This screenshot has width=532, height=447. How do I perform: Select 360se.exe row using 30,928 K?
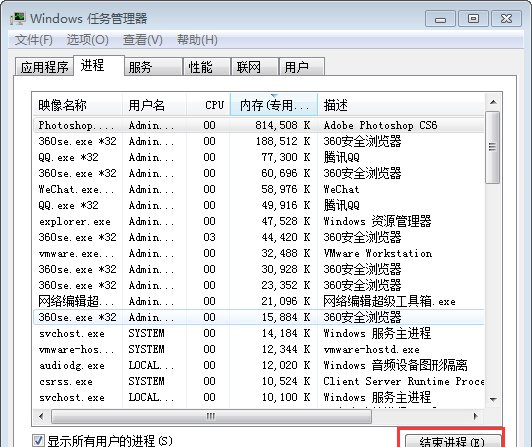(x=259, y=269)
